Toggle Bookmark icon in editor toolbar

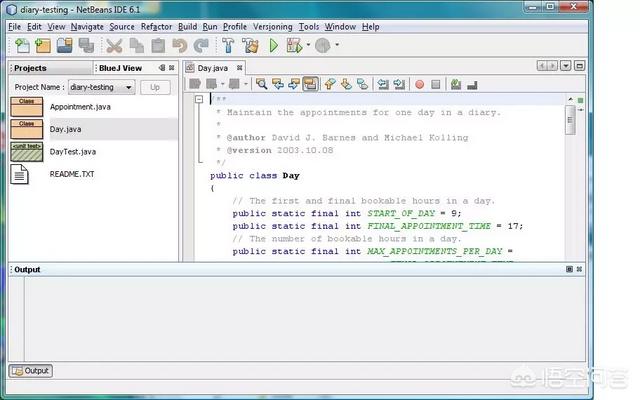tap(362, 84)
